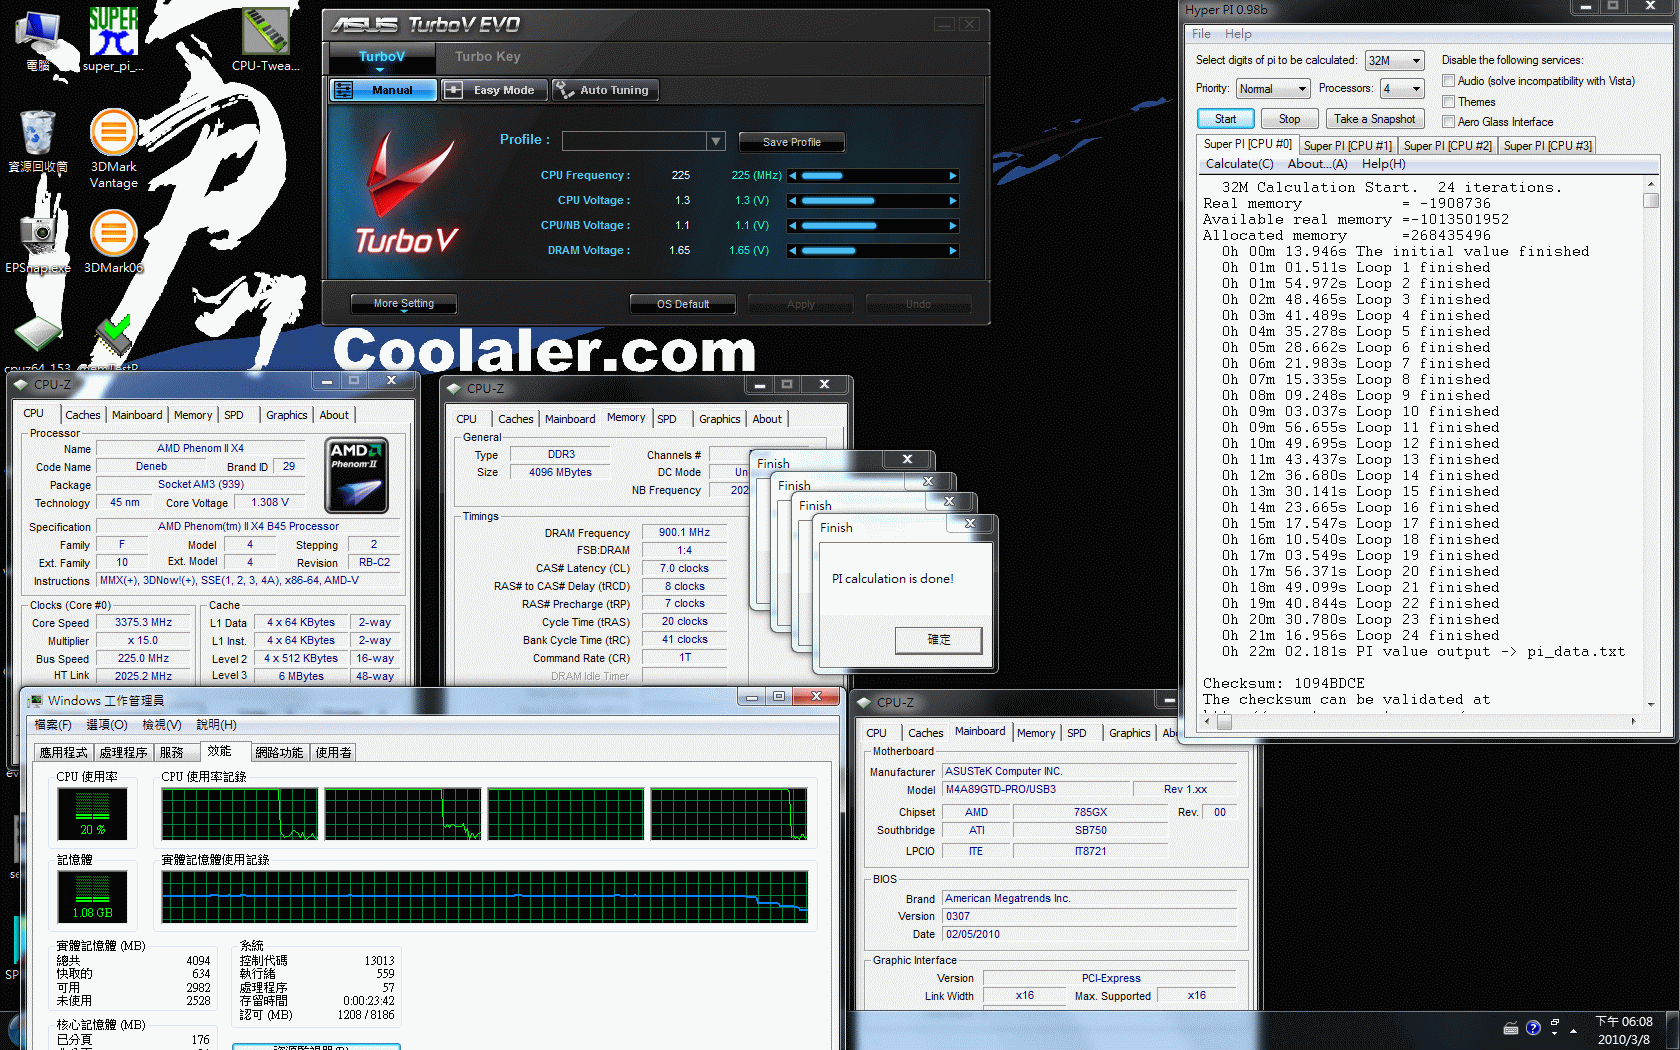Open the keyboard icon in the system tray

coord(1511,1028)
